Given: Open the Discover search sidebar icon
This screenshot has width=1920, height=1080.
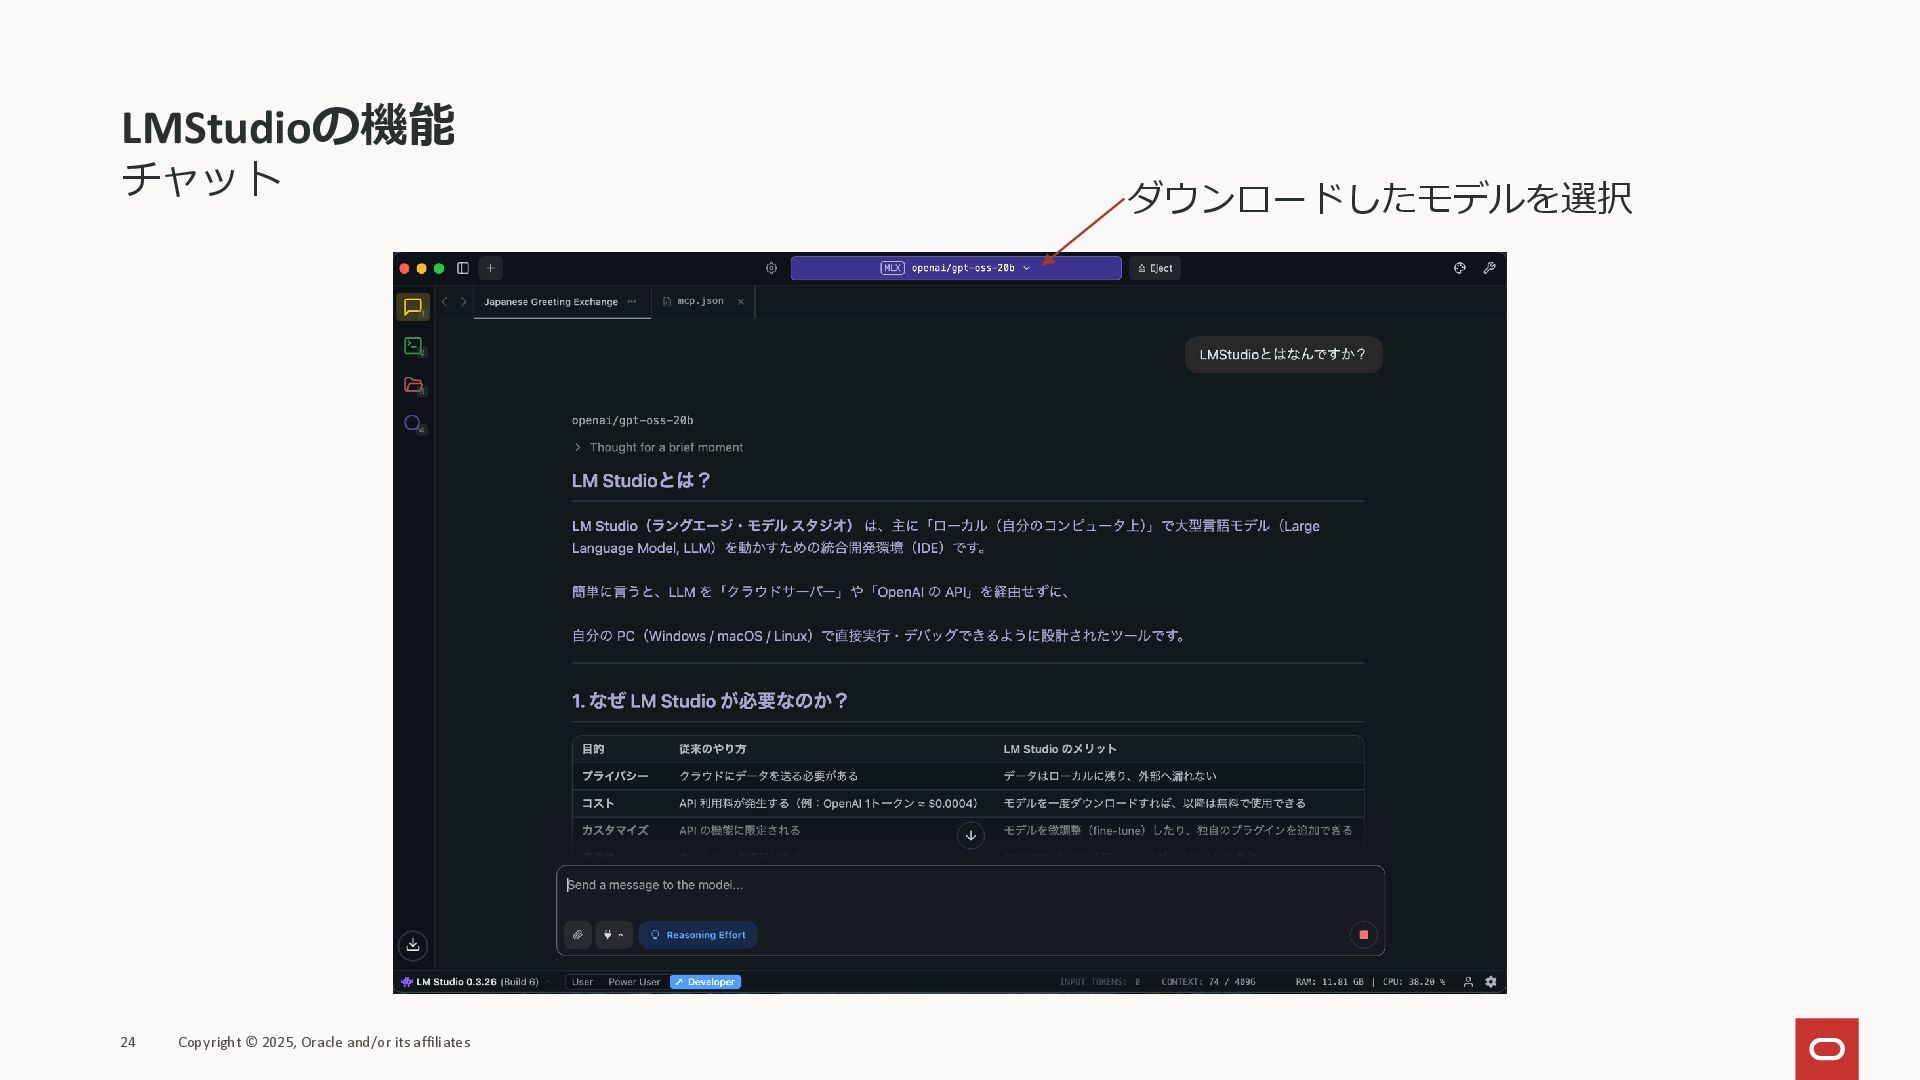Looking at the screenshot, I should click(x=413, y=424).
